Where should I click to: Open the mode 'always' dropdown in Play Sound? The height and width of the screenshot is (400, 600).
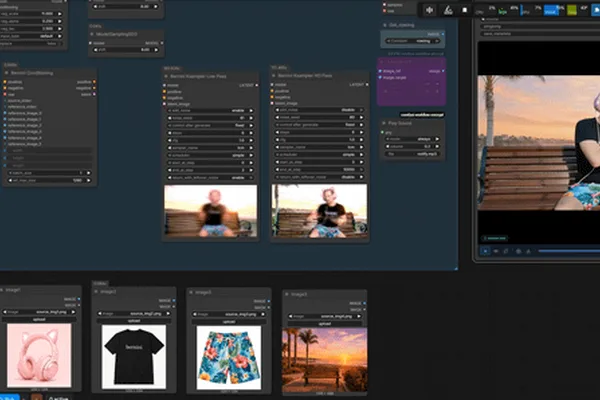click(412, 139)
